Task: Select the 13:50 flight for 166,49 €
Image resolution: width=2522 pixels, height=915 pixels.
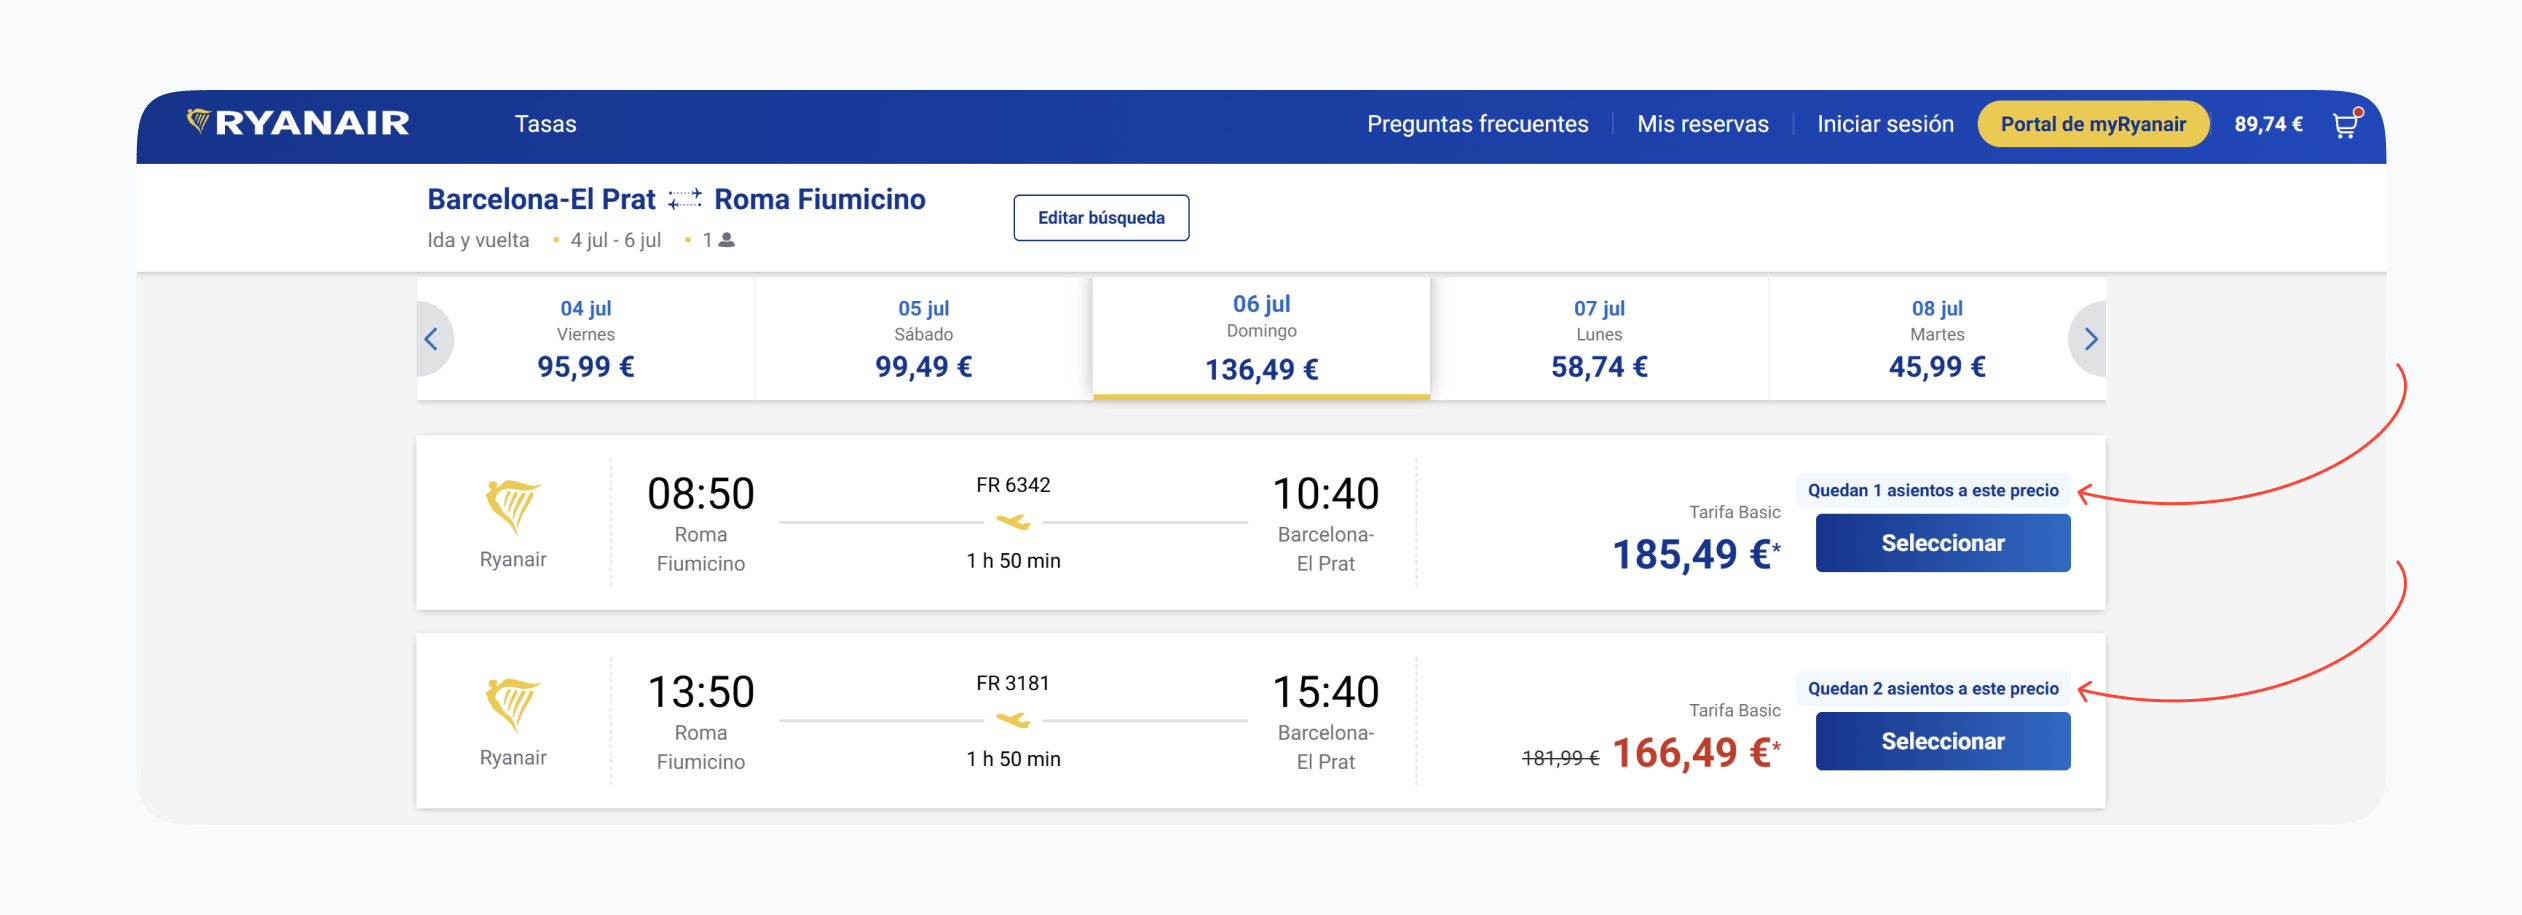Action: pos(1943,741)
